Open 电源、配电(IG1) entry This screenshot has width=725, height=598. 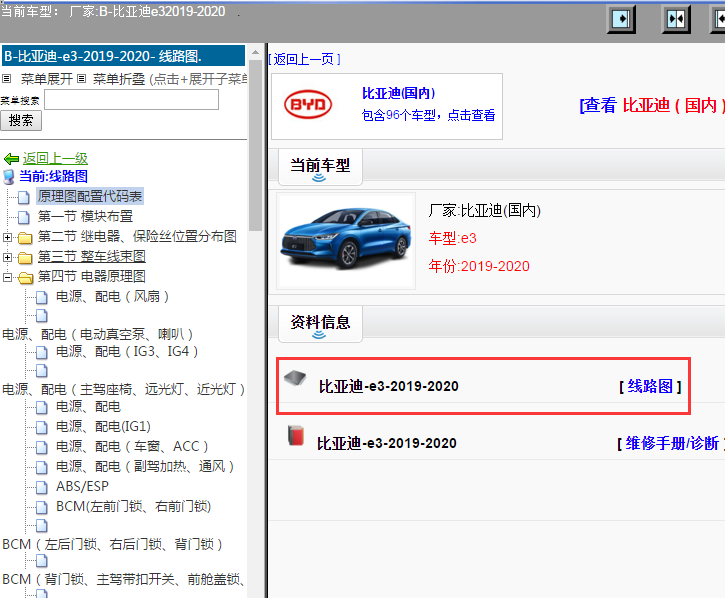[x=103, y=426]
